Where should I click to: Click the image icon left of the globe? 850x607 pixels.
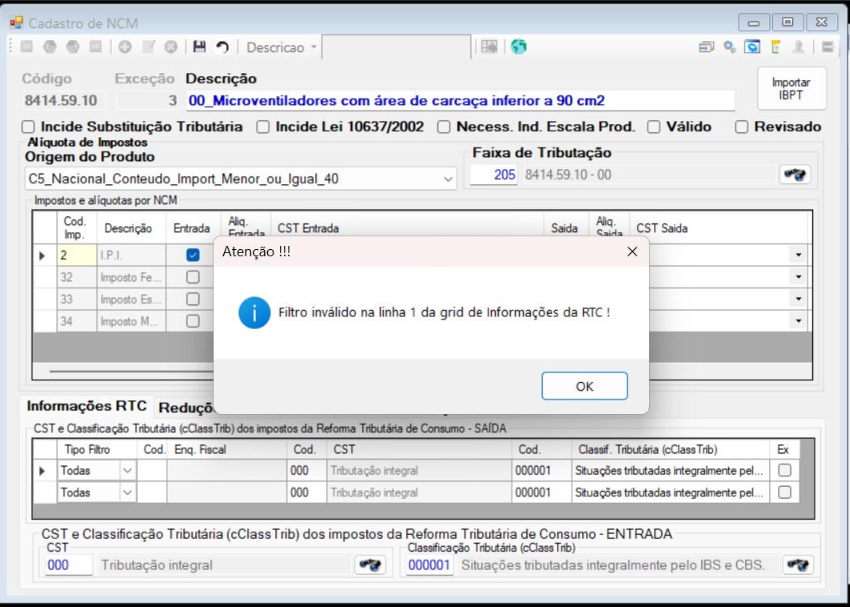489,47
